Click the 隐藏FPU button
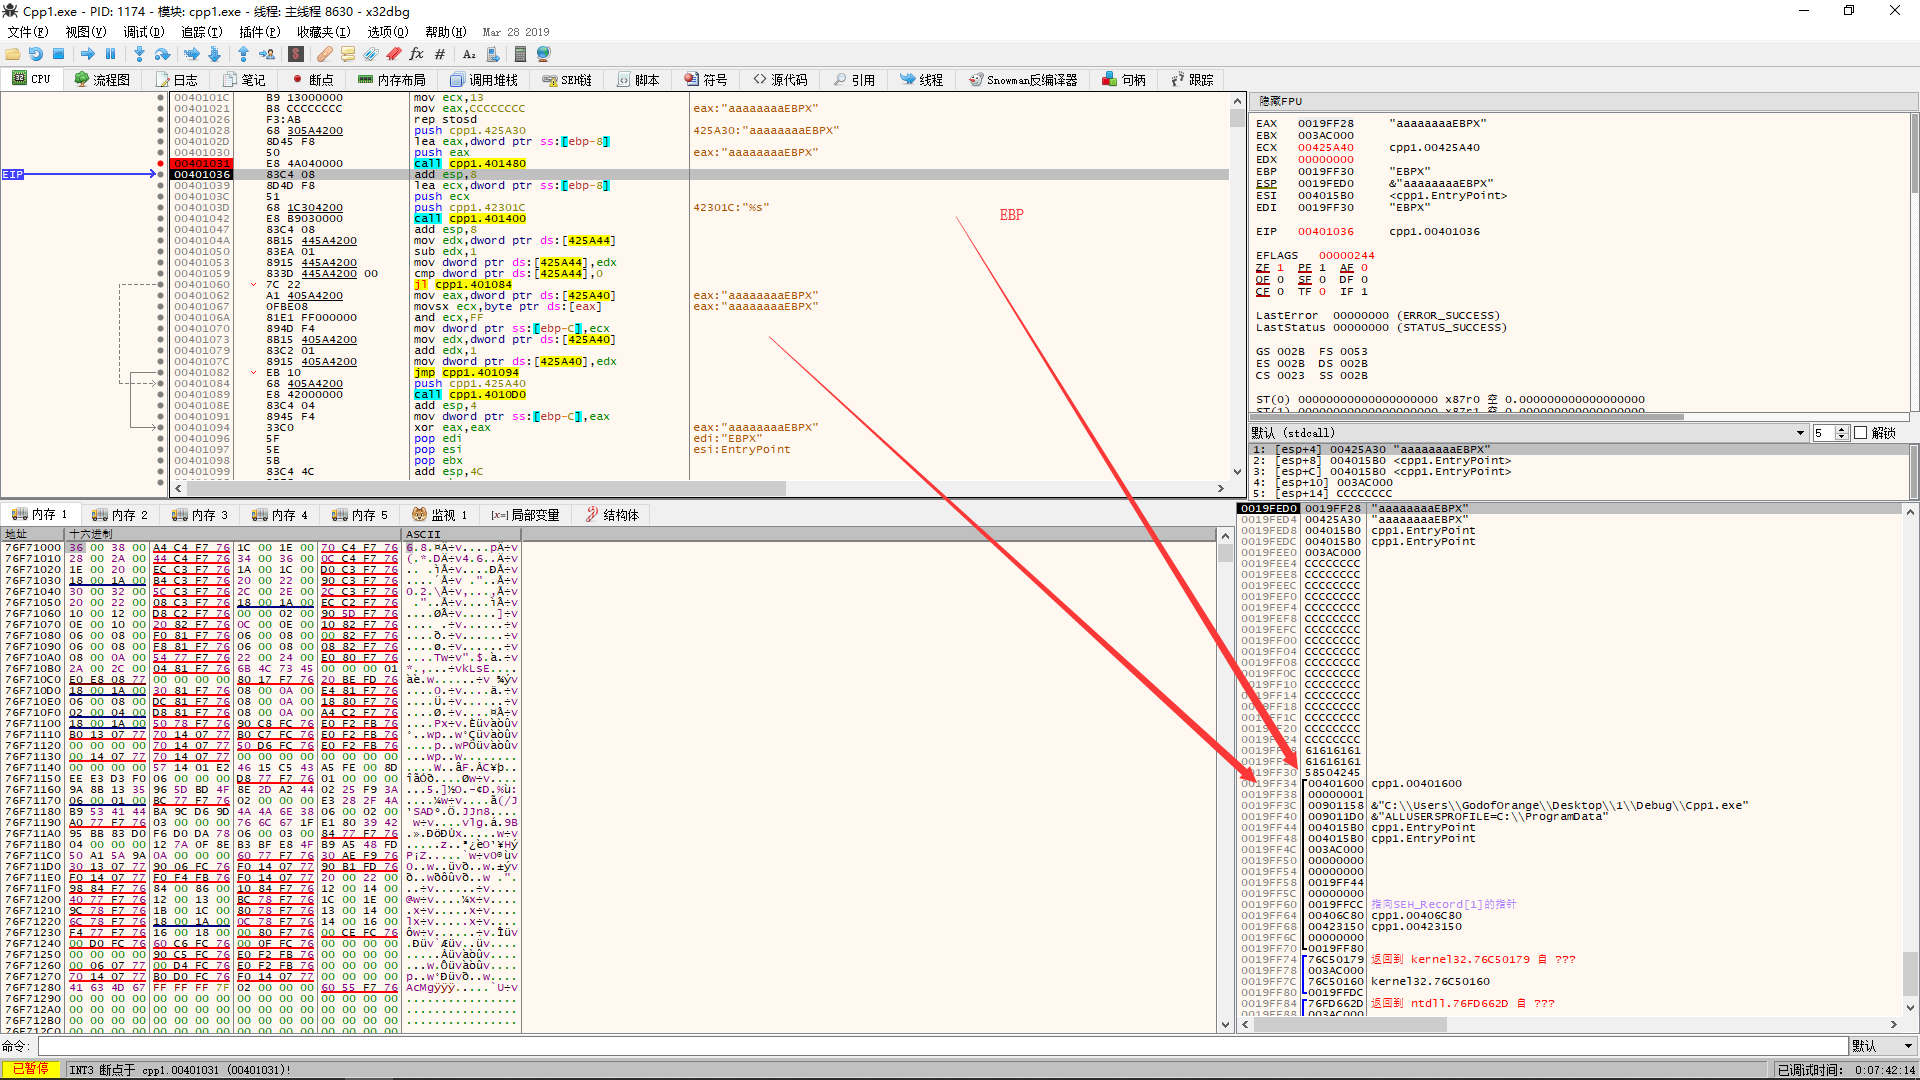This screenshot has width=1920, height=1080. [x=1280, y=101]
